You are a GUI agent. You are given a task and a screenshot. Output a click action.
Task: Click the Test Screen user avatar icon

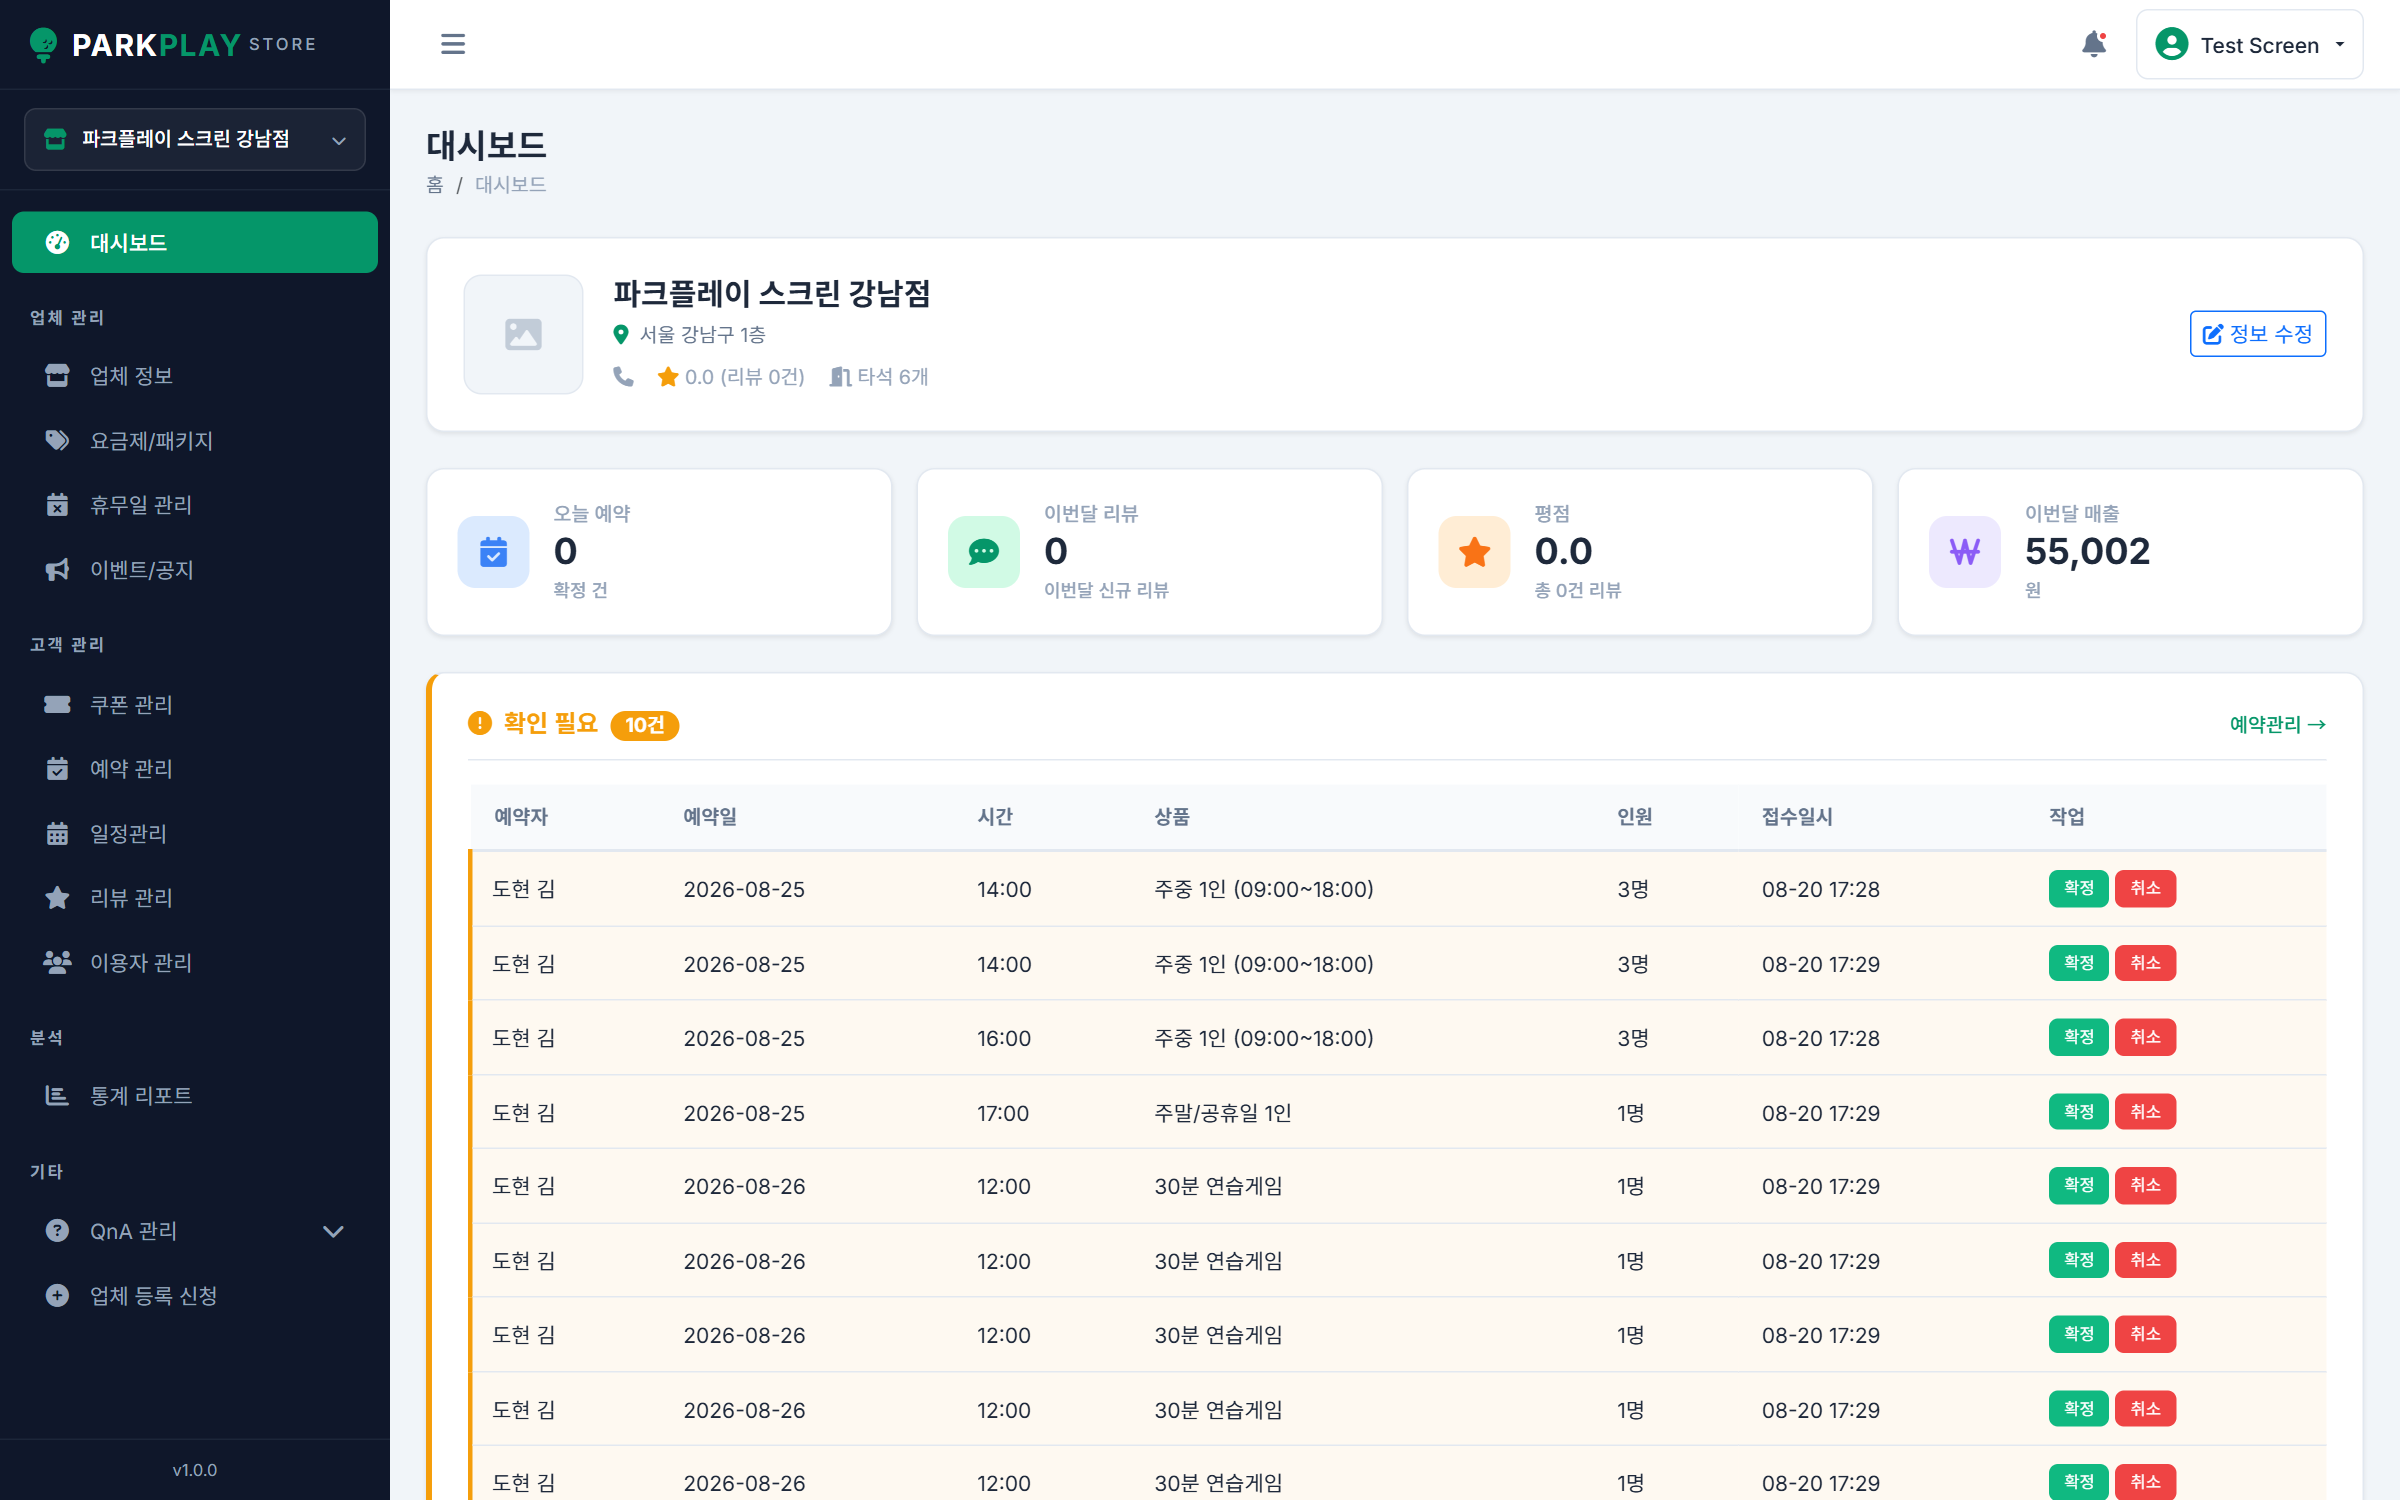pos(2171,44)
